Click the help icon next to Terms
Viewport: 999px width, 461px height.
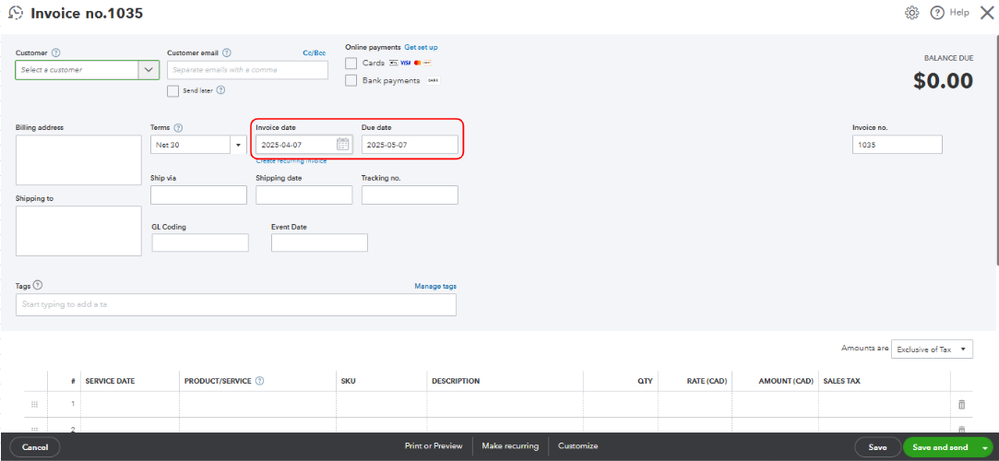click(x=178, y=127)
